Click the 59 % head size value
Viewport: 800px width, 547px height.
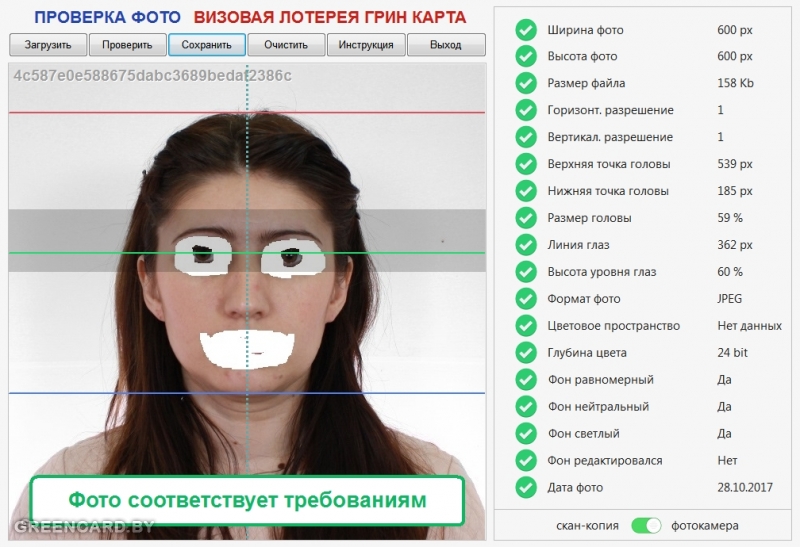730,218
